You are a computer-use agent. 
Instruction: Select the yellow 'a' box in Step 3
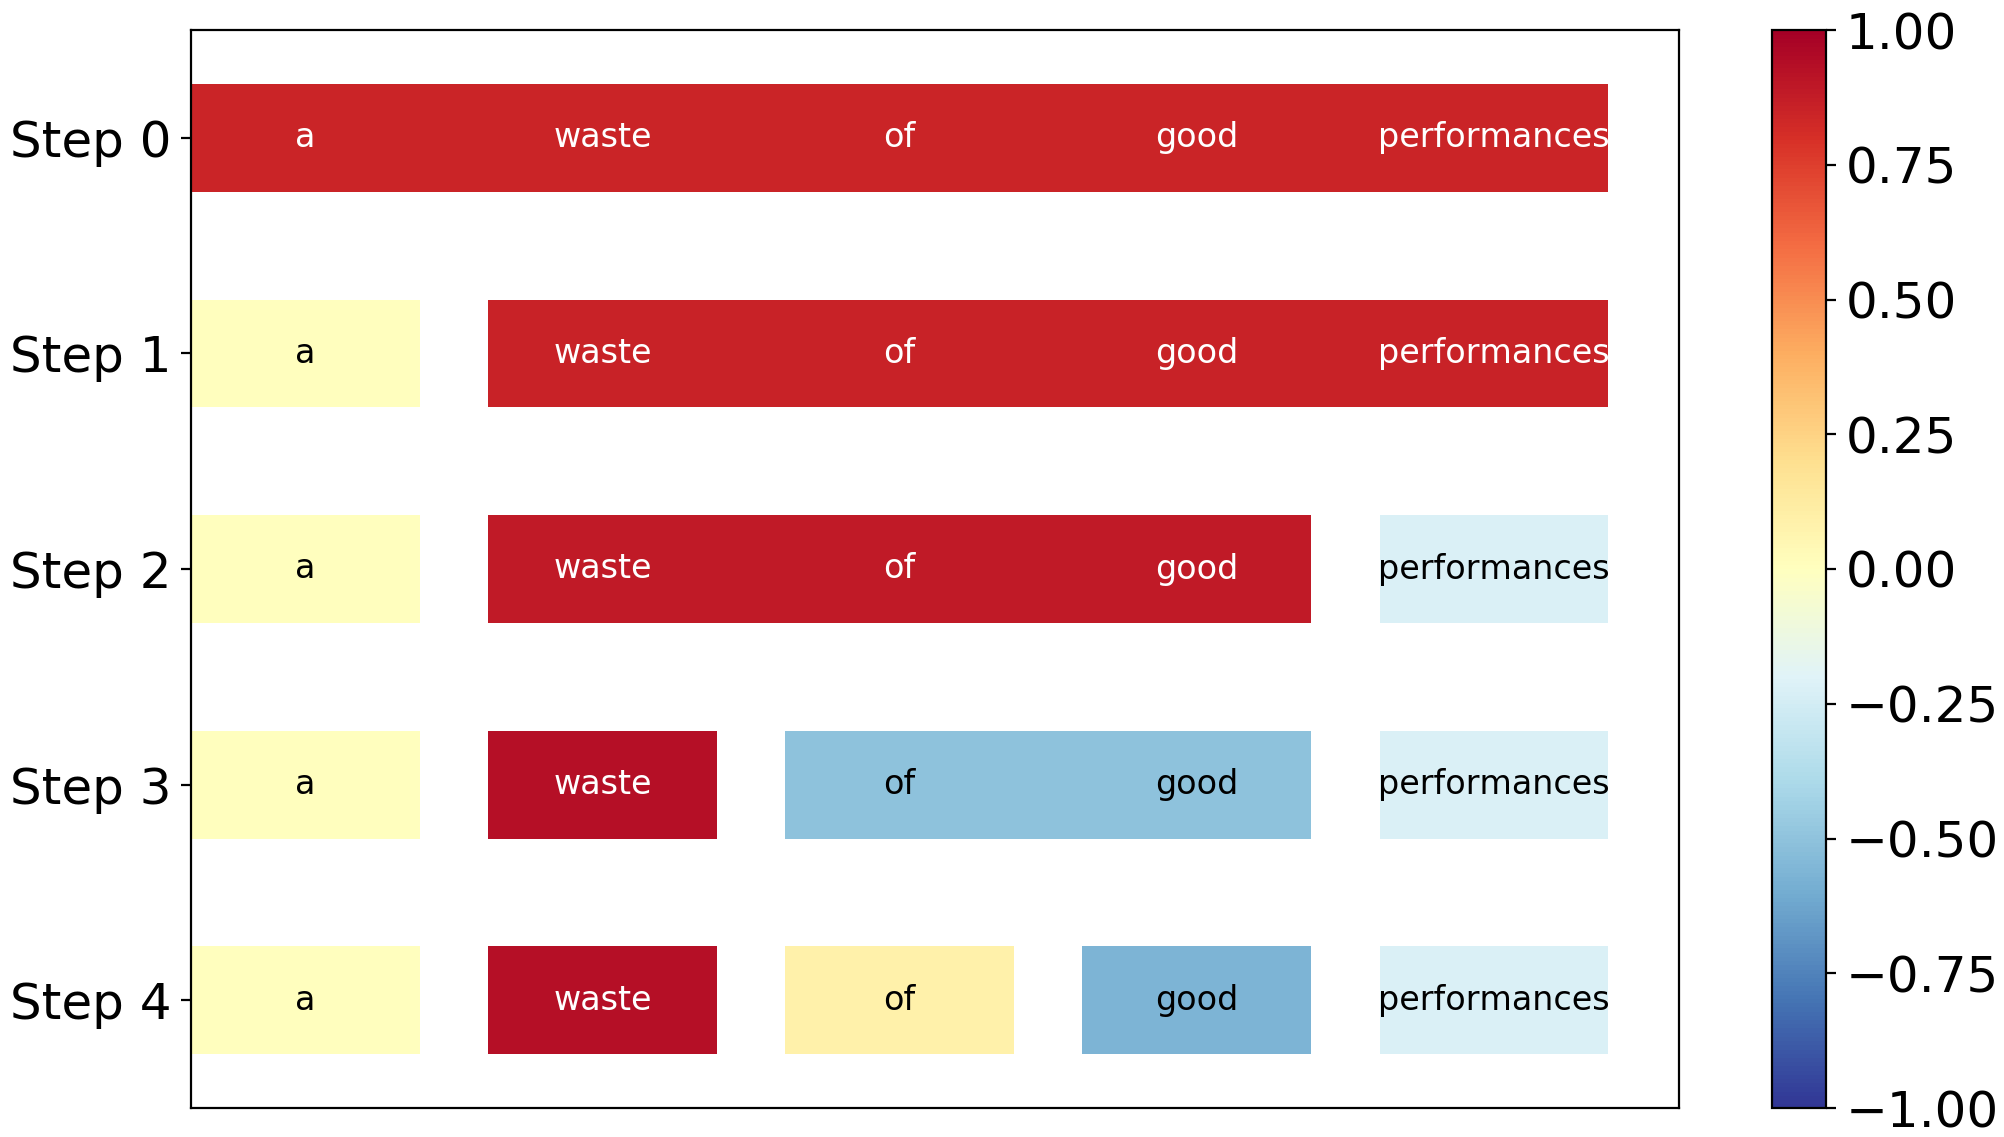pos(305,785)
